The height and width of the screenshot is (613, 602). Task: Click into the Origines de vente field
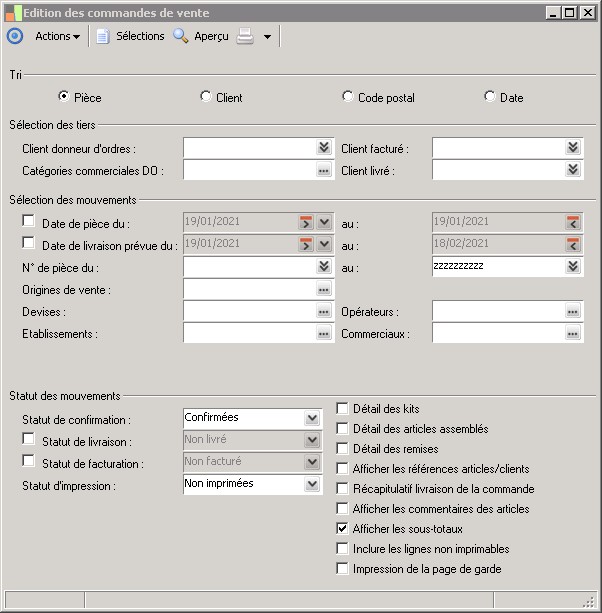click(250, 289)
